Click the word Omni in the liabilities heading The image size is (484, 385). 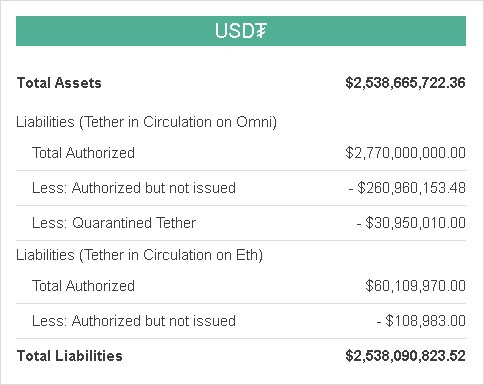pyautogui.click(x=254, y=122)
